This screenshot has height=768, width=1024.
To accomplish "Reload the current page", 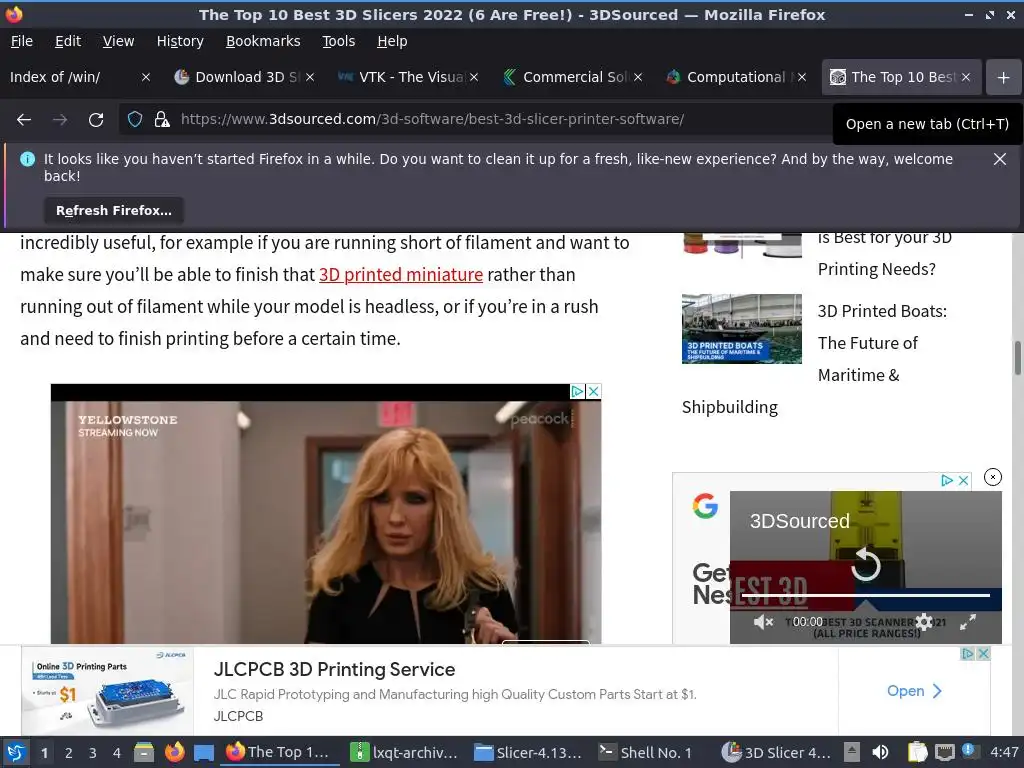I will tap(96, 120).
